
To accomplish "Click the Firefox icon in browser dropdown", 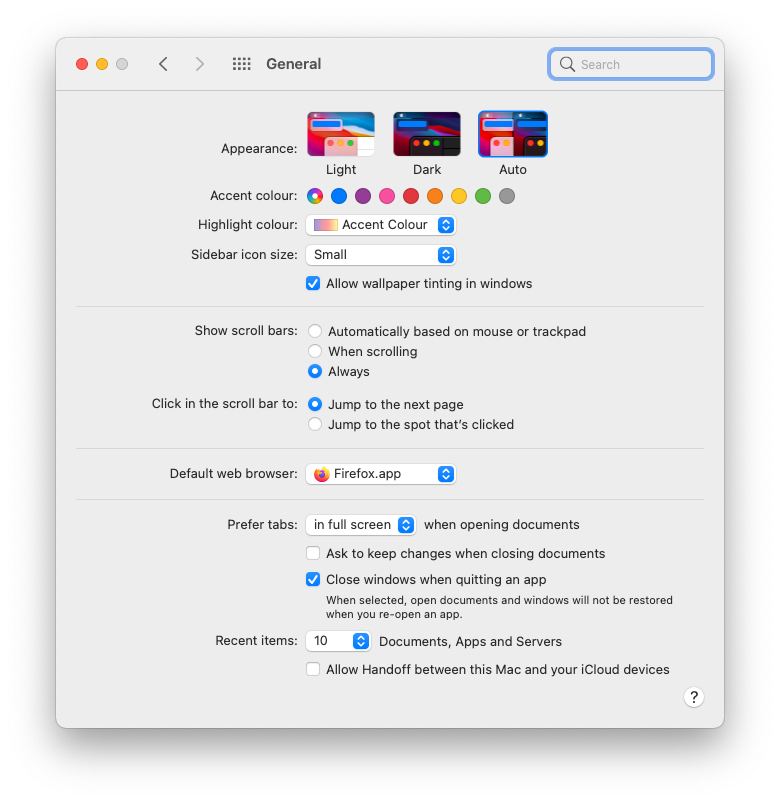I will tap(322, 474).
